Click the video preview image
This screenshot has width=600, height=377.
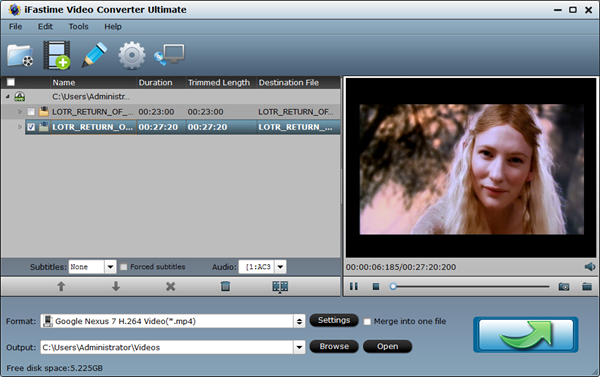click(x=471, y=169)
